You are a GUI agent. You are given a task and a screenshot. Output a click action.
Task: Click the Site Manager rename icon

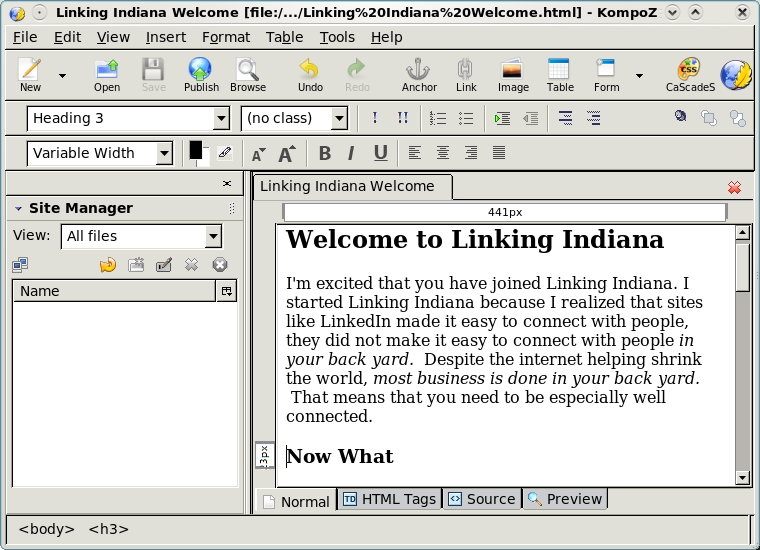point(164,265)
